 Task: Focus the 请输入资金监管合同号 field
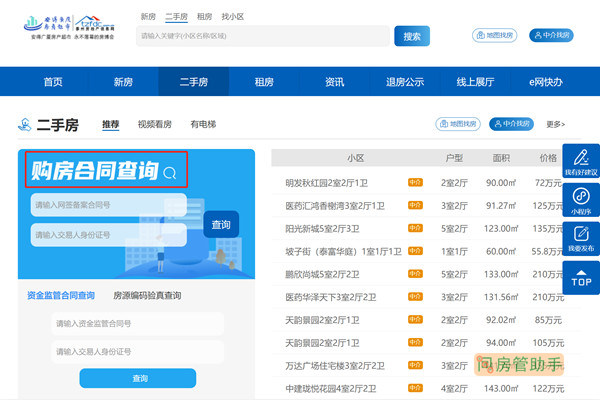pos(138,324)
